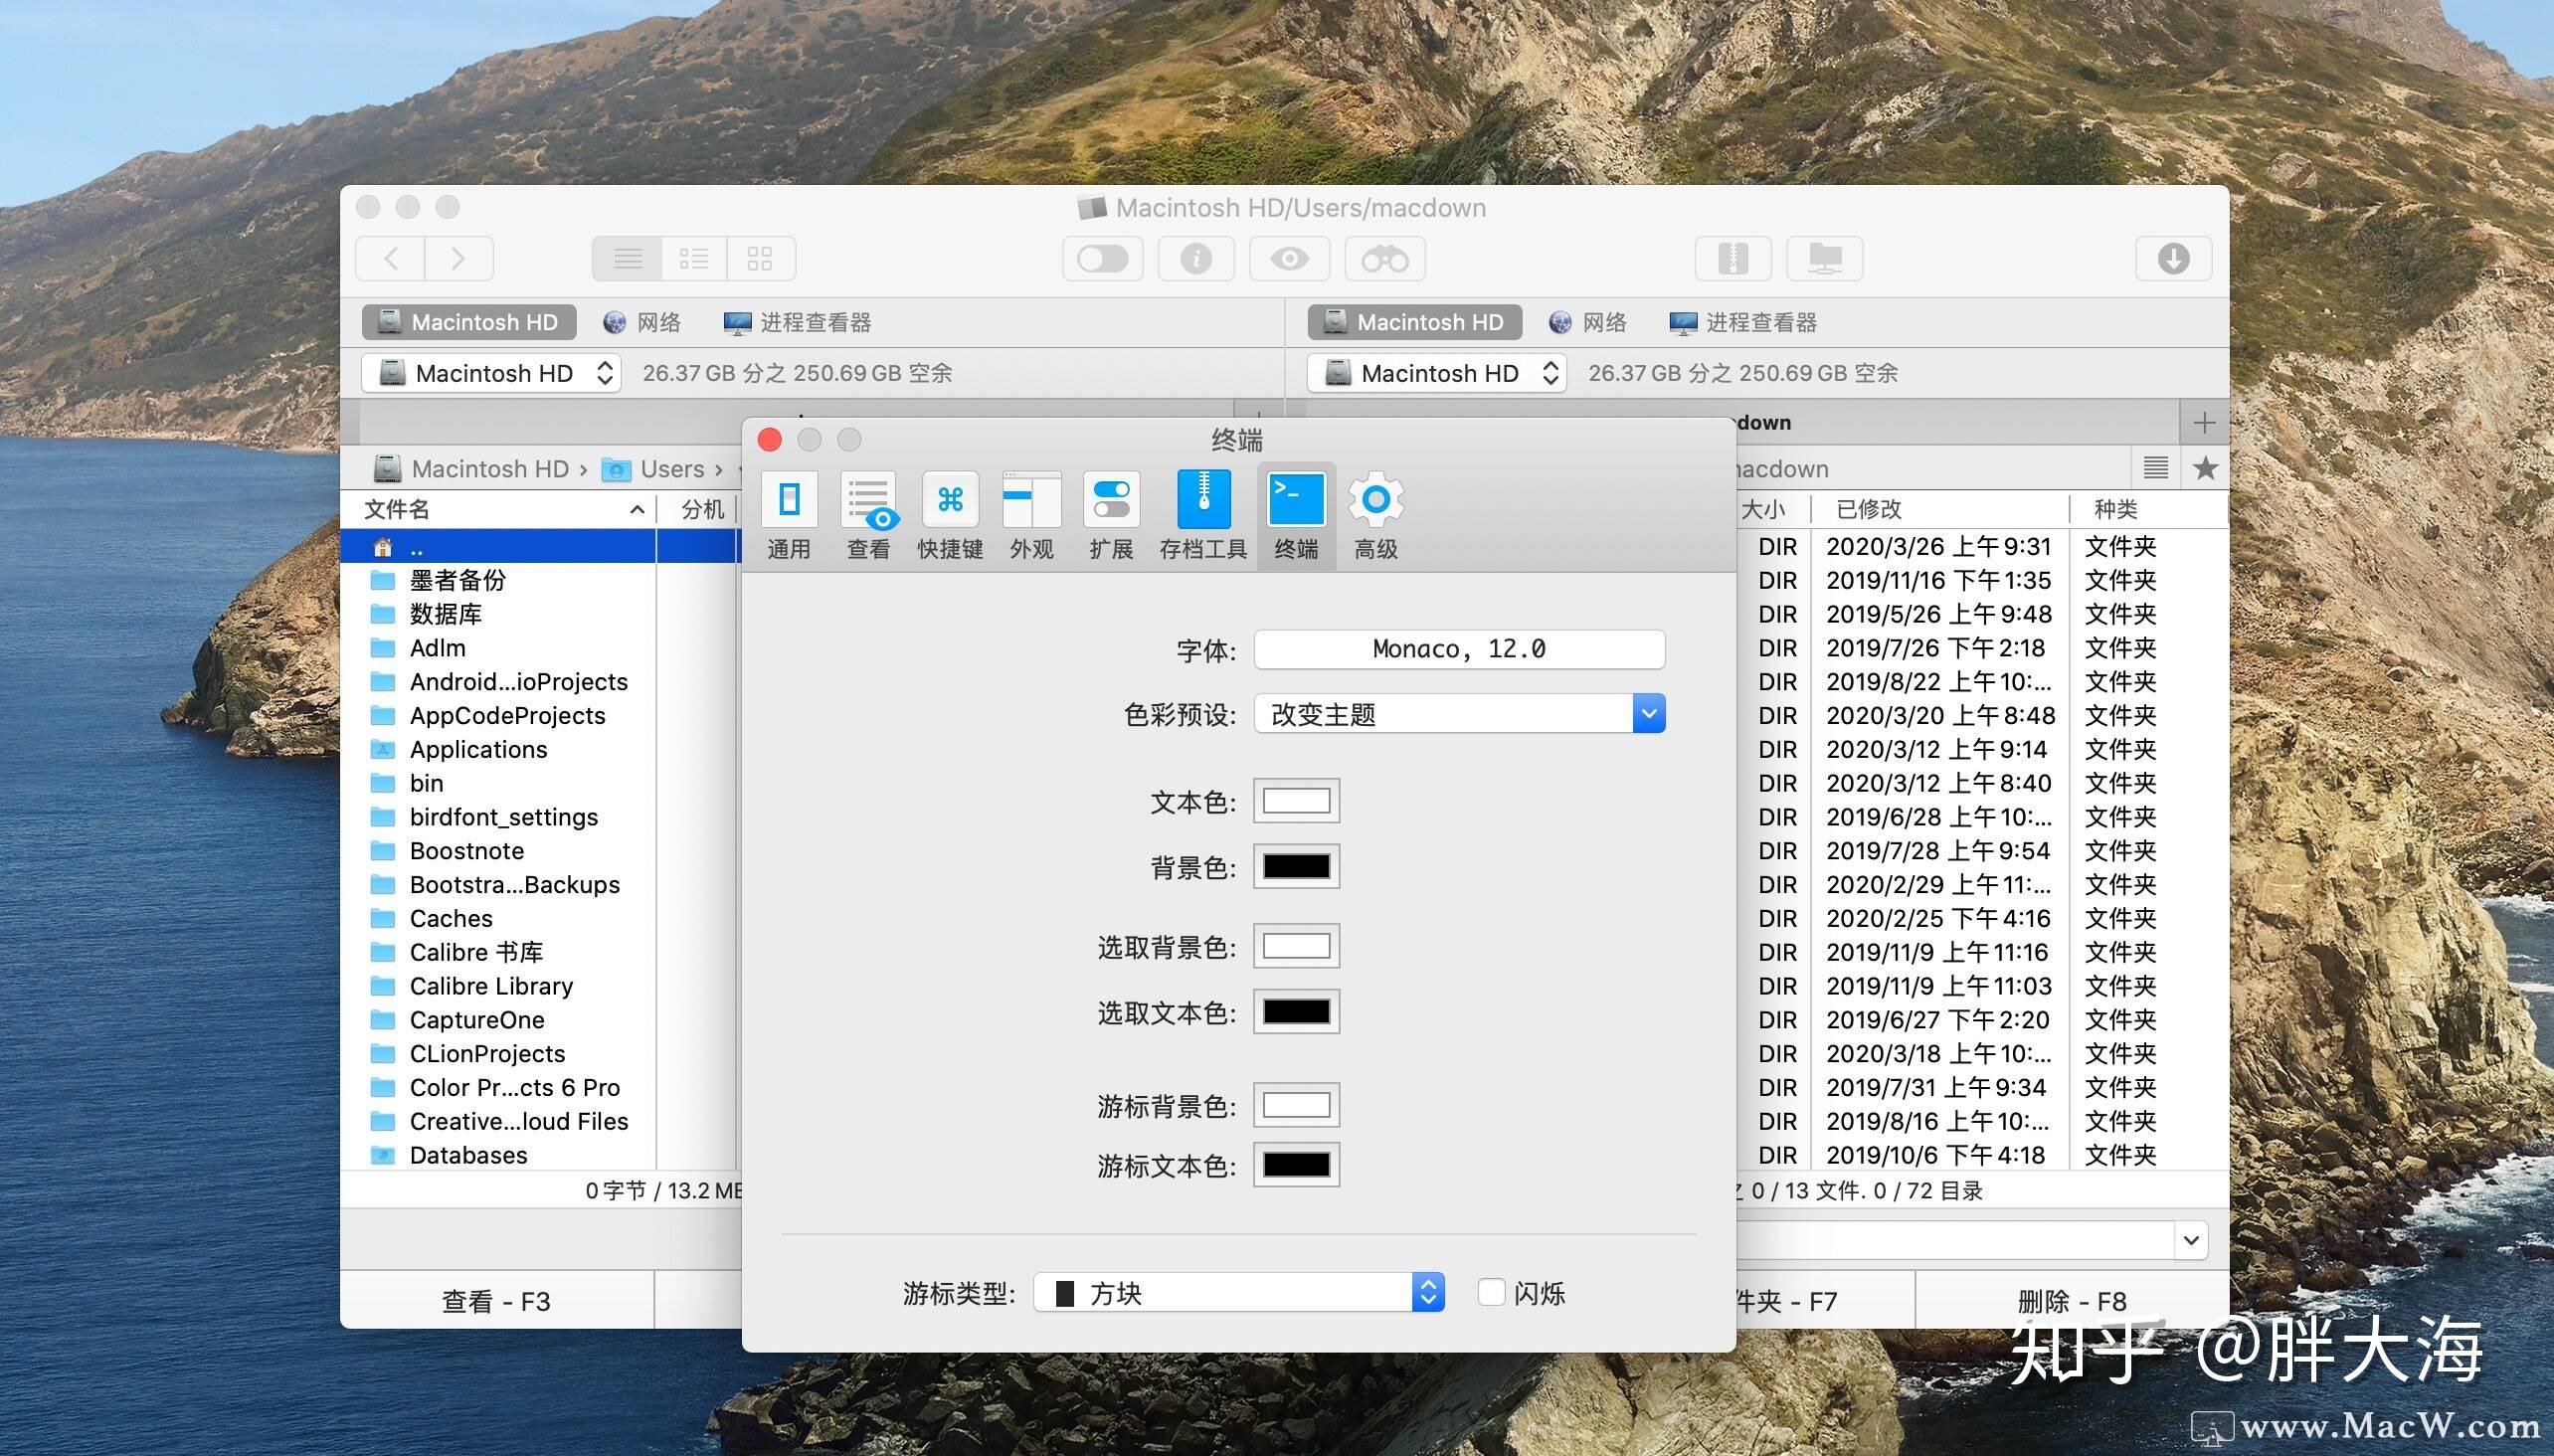
Task: Open the 通用 general preferences tab
Action: pyautogui.click(x=789, y=515)
